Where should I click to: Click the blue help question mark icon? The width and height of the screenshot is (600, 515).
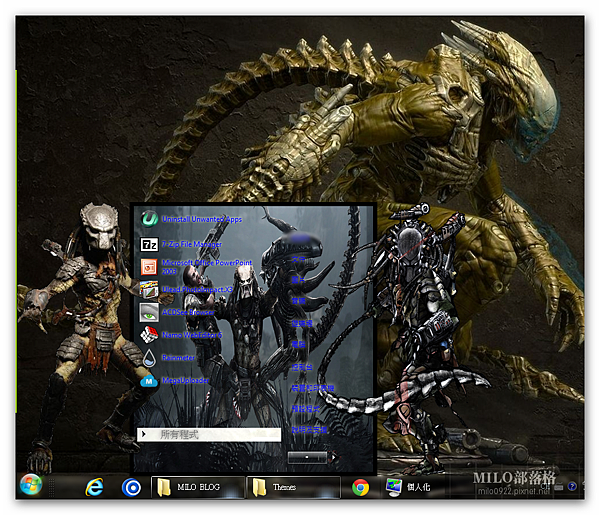[572, 486]
